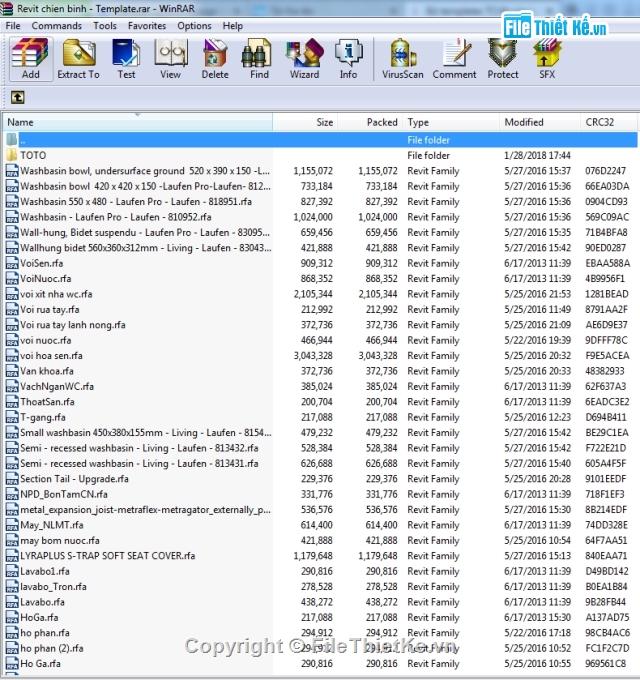The width and height of the screenshot is (640, 680).
Task: Open the Tools menu
Action: tap(104, 26)
